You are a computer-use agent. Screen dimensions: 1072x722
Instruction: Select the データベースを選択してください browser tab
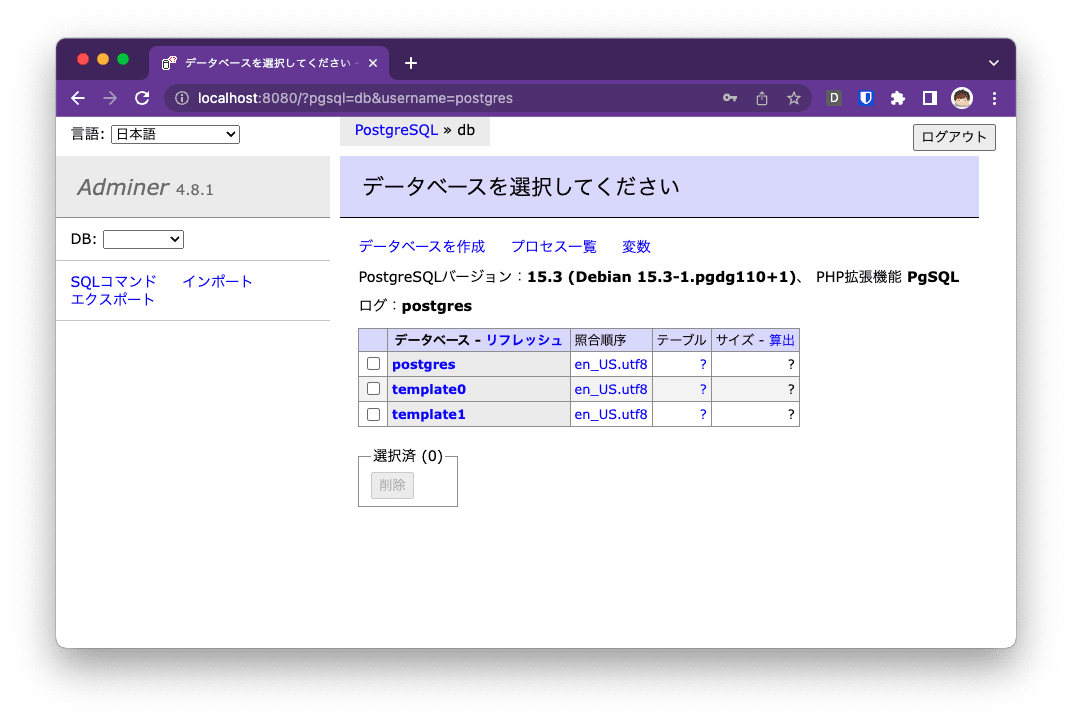pos(268,64)
